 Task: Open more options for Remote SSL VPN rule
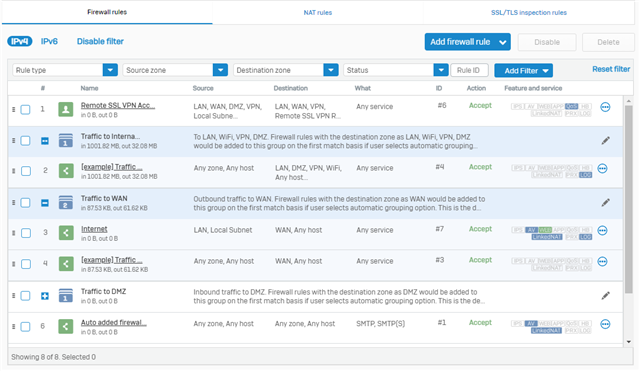click(605, 107)
